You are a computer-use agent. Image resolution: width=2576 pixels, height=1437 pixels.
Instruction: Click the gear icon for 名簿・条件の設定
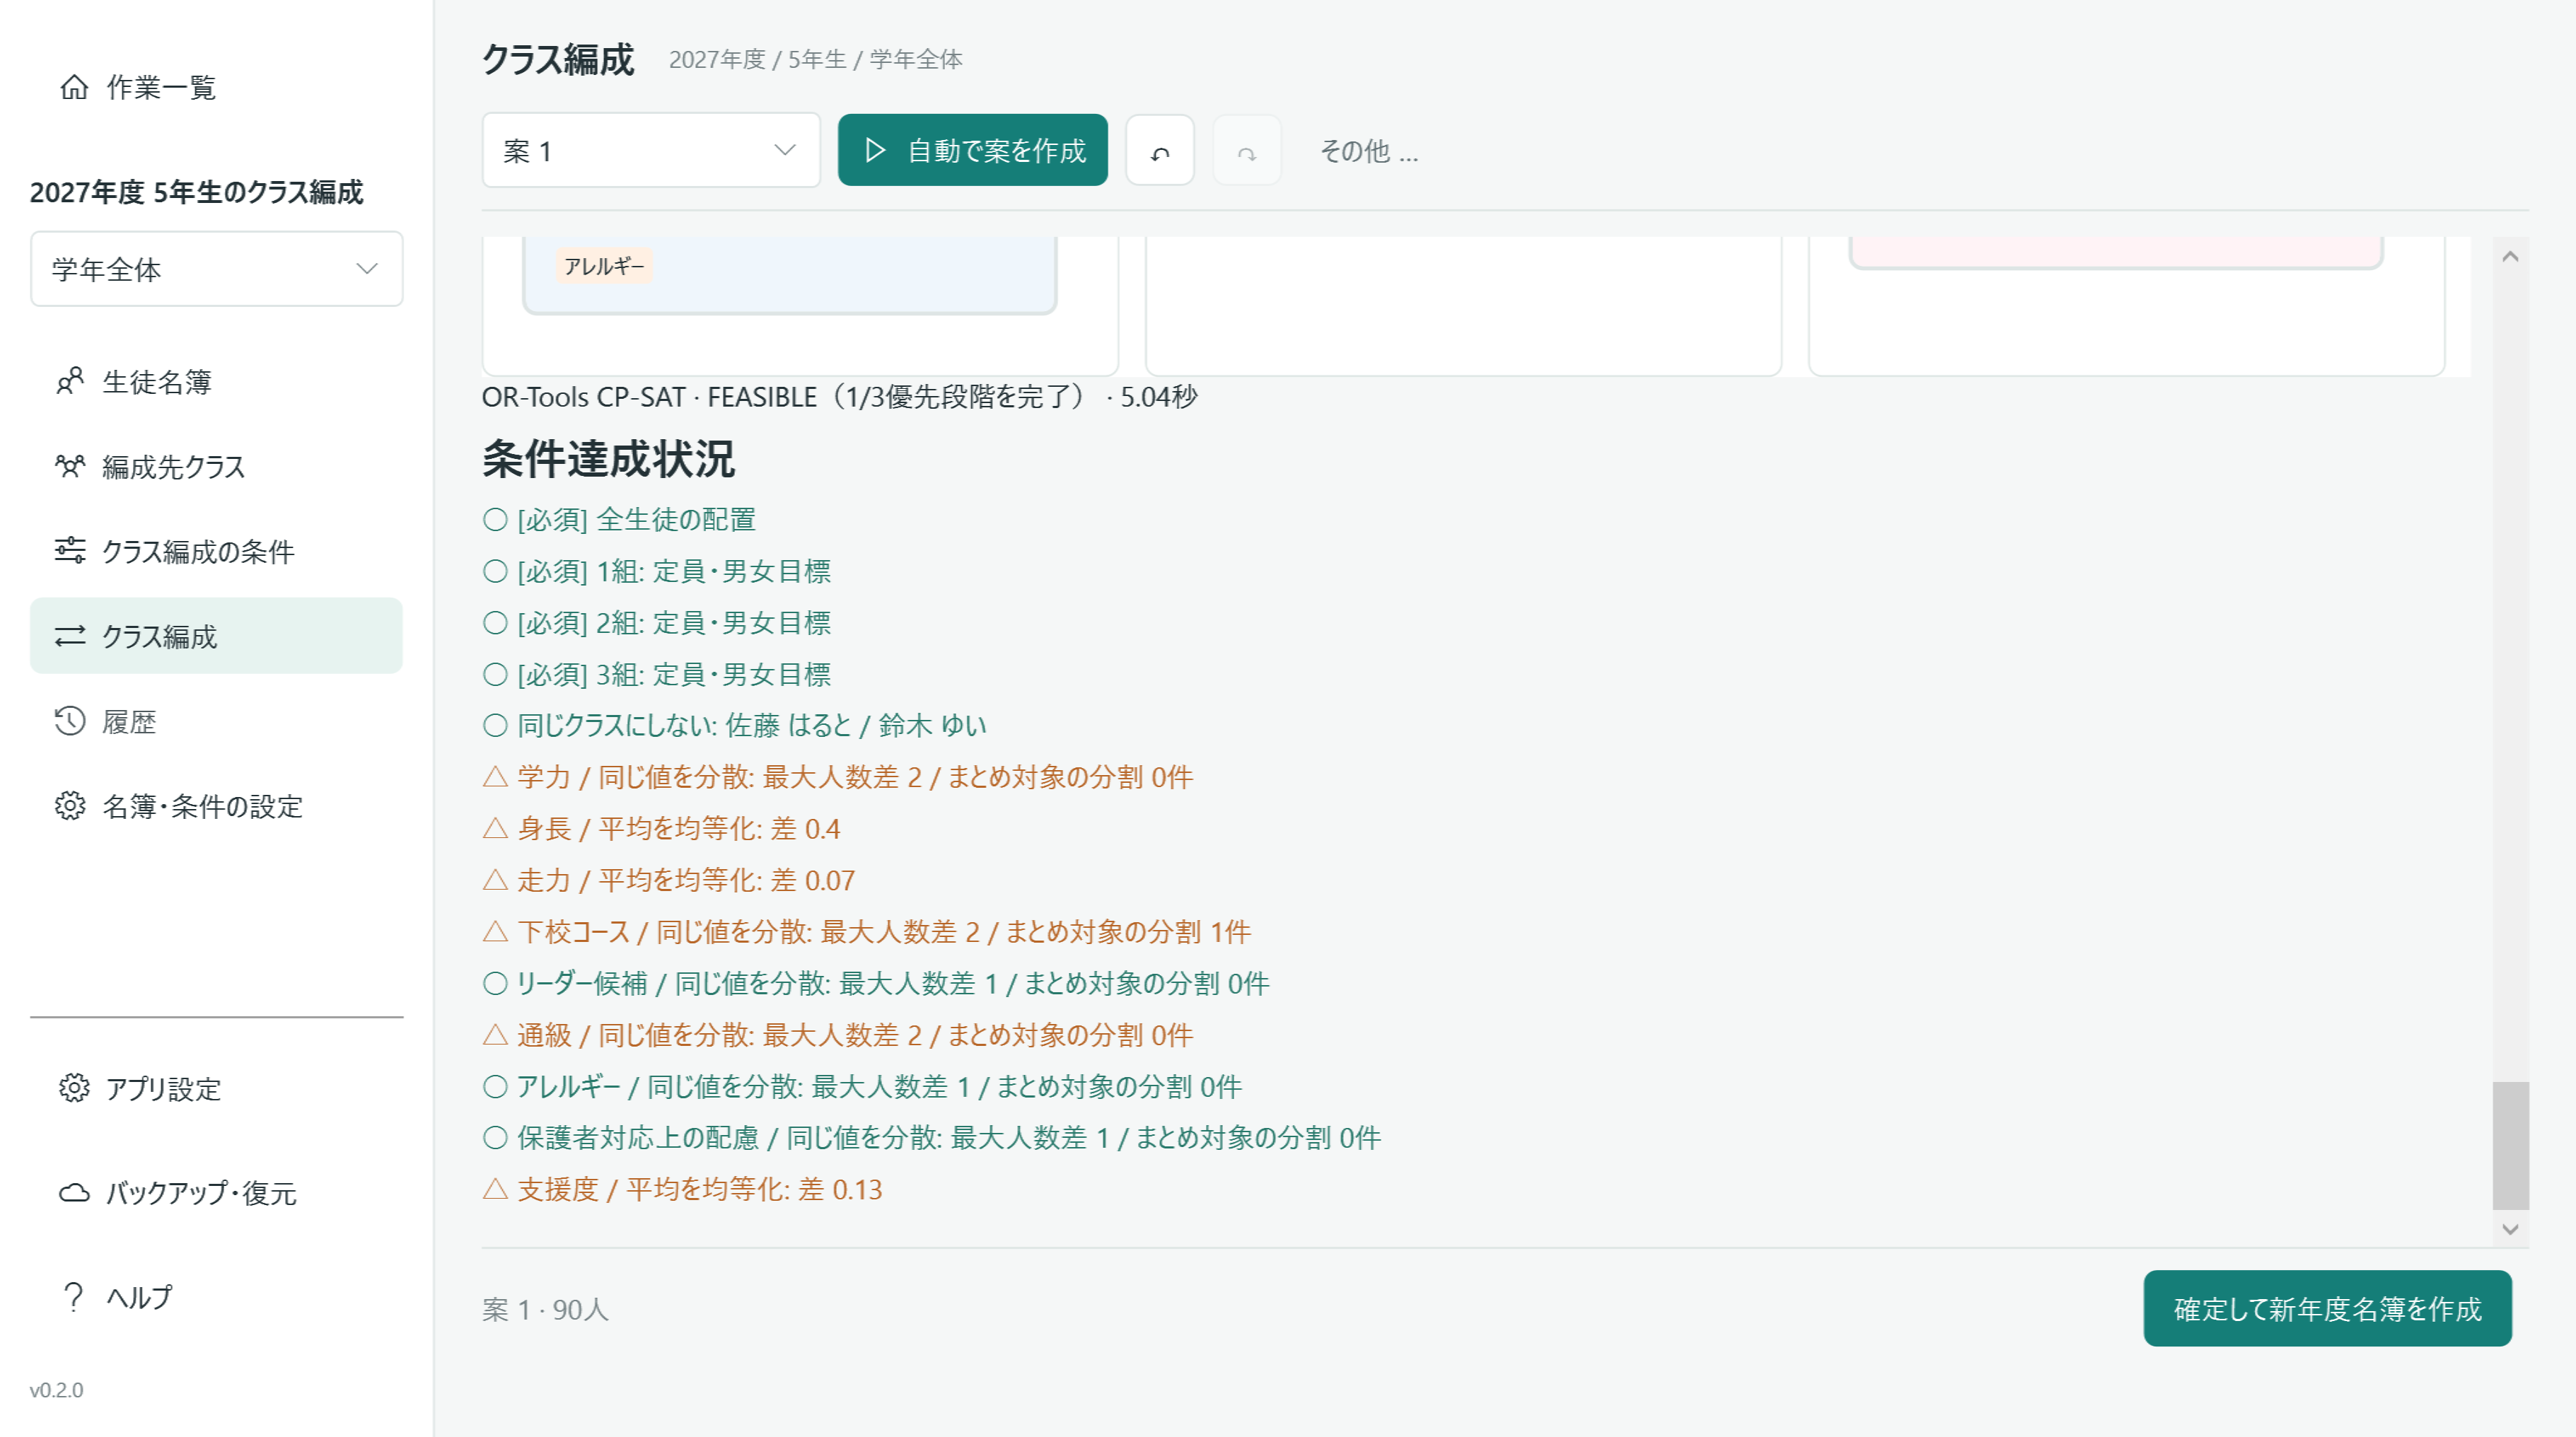coord(70,806)
